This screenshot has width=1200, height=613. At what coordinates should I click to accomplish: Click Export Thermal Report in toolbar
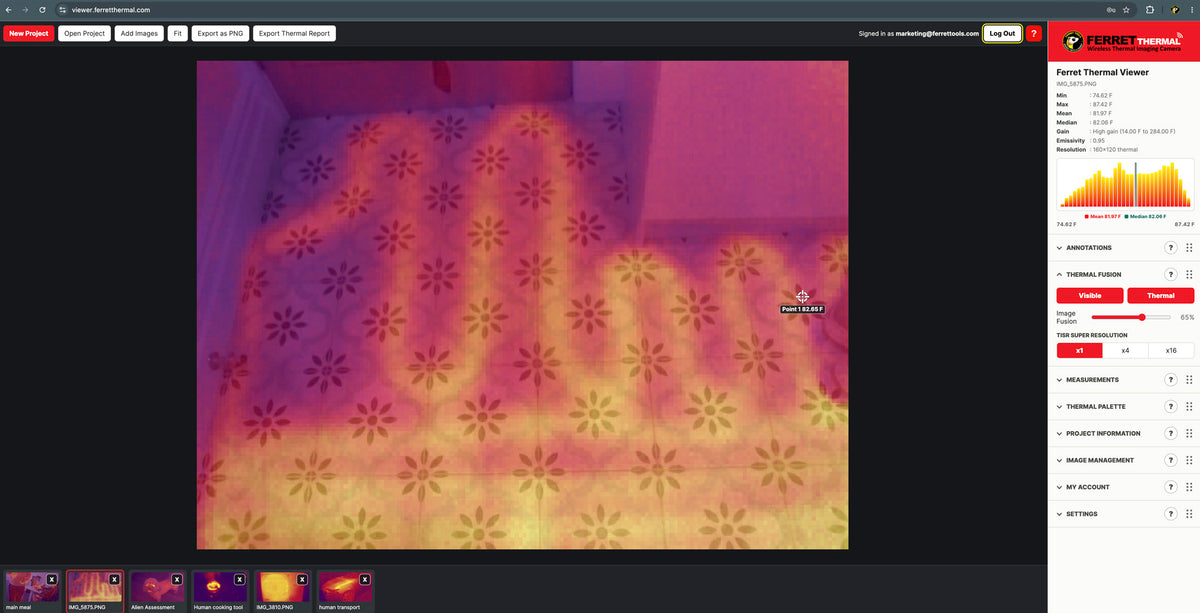tap(294, 33)
